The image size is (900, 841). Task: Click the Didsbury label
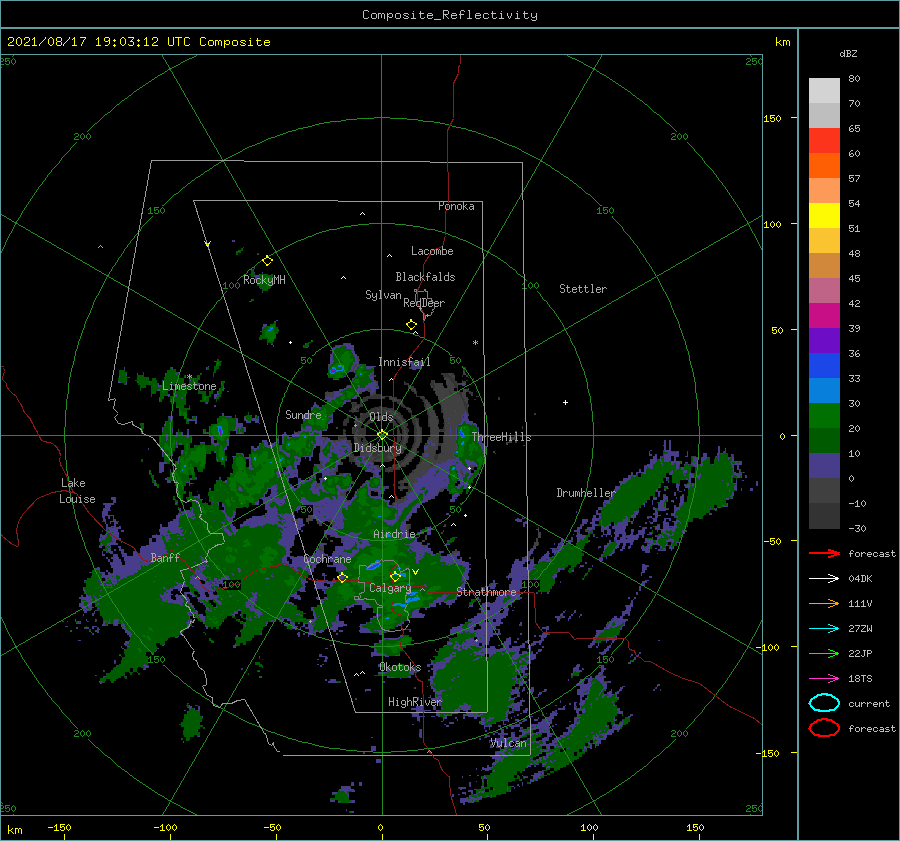(377, 448)
